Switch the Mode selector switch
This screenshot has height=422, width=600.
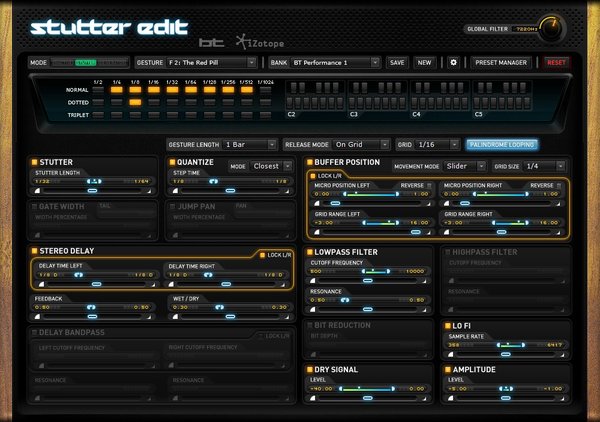click(x=89, y=62)
